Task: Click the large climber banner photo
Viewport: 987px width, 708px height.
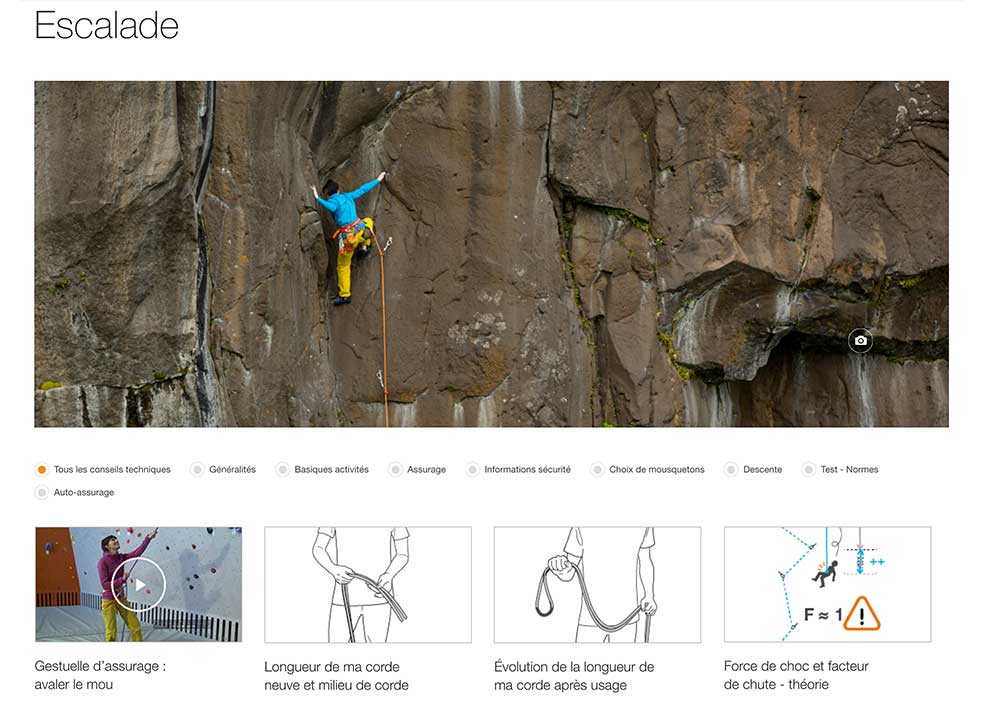Action: point(491,254)
